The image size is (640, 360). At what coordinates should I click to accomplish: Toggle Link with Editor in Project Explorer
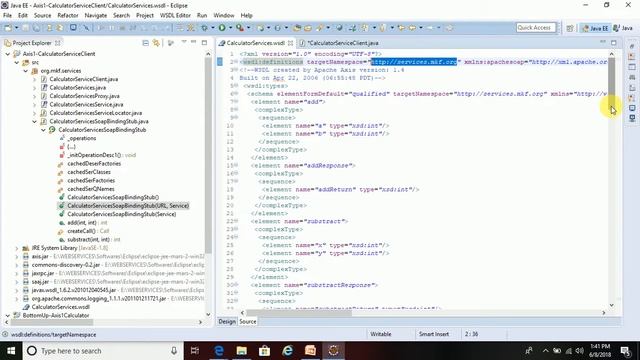pos(156,43)
